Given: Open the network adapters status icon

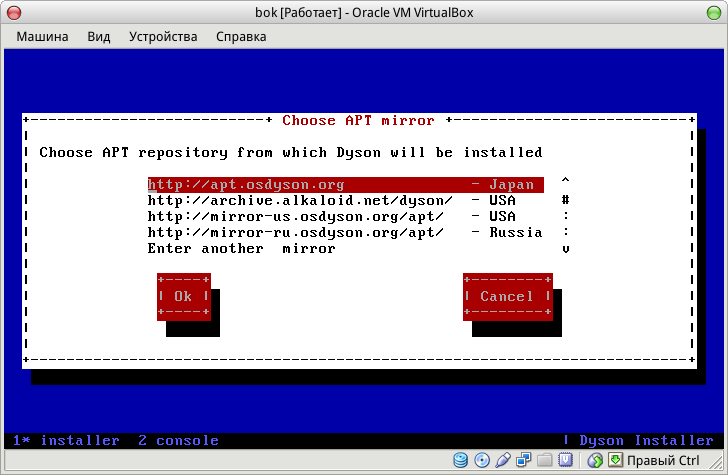Looking at the screenshot, I should (523, 460).
